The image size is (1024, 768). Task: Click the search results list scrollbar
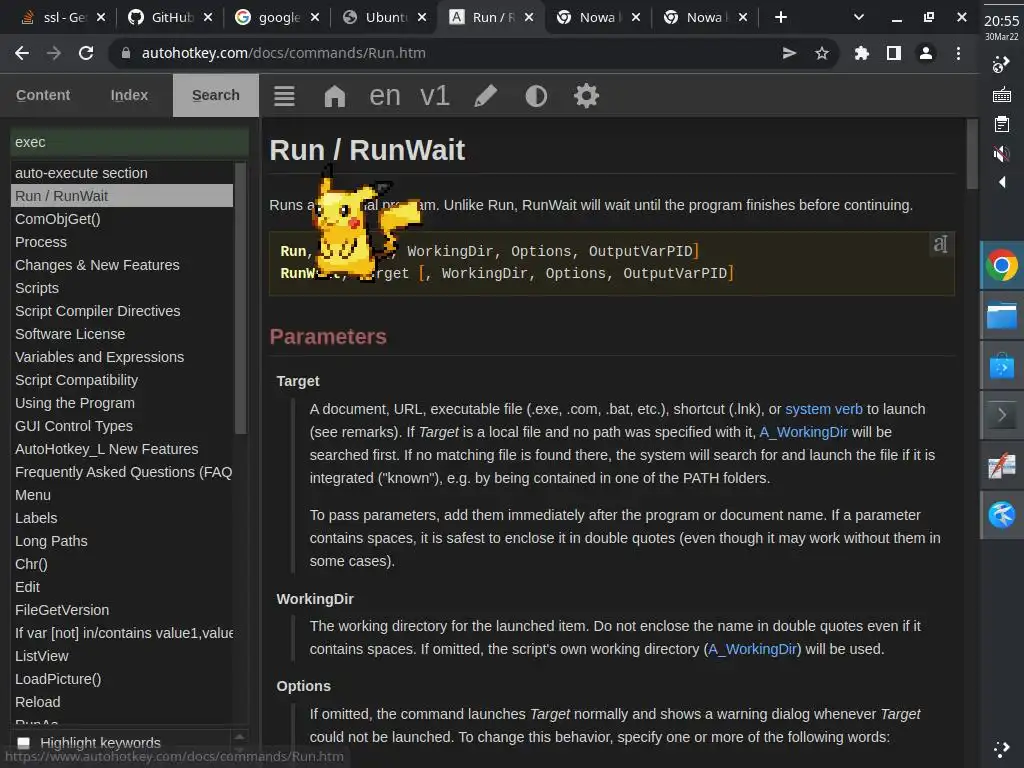click(x=240, y=298)
